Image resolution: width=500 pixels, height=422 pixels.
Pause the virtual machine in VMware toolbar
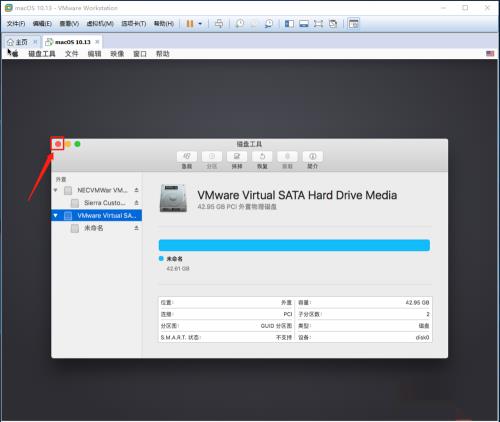(190, 24)
